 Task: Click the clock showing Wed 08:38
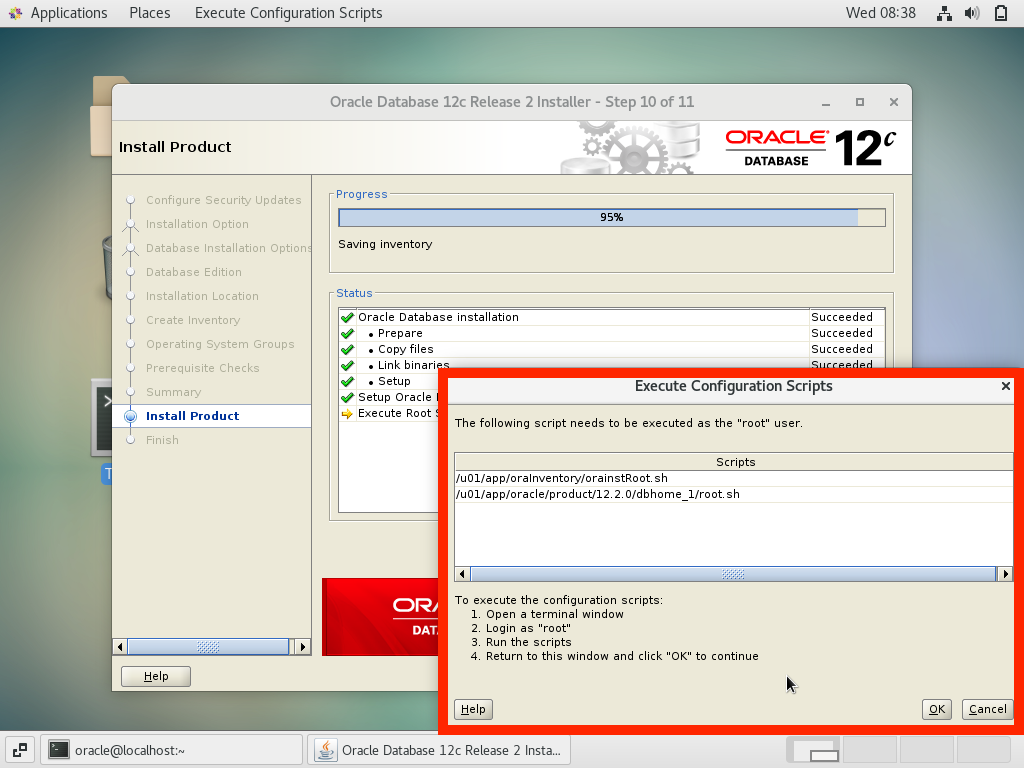click(x=880, y=13)
